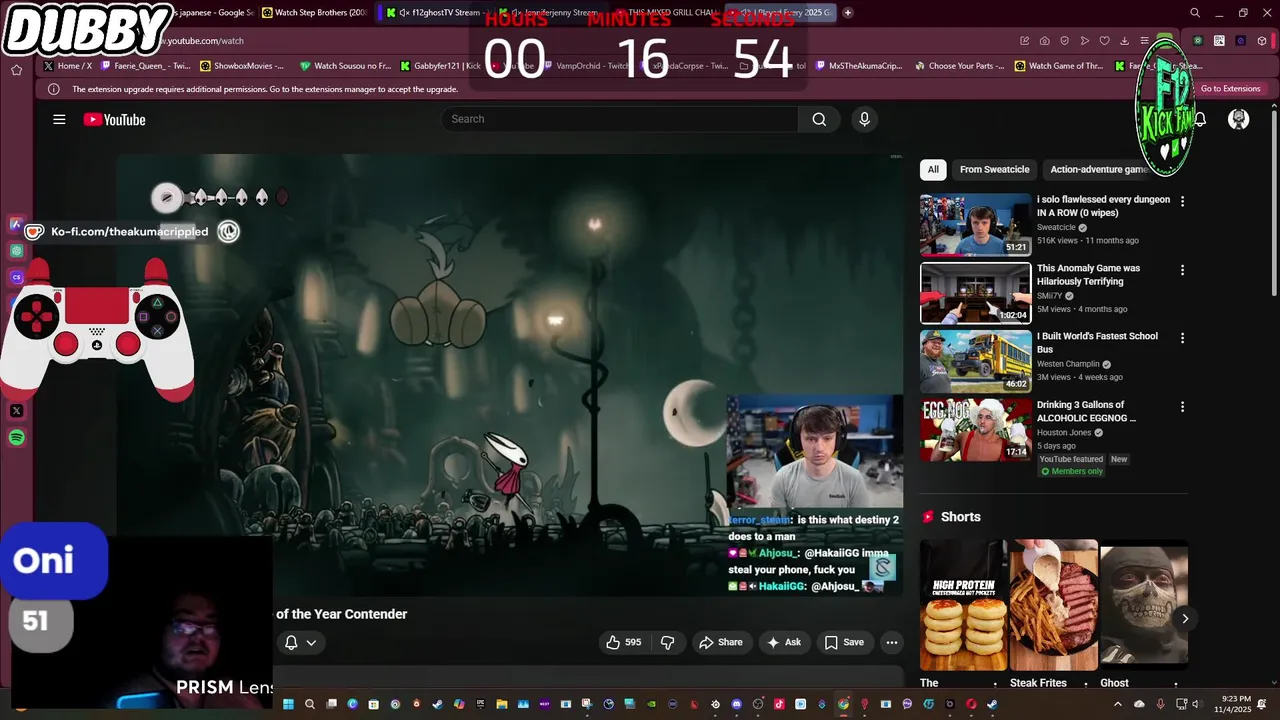
Task: Open the QR code extension icon
Action: tap(1219, 41)
